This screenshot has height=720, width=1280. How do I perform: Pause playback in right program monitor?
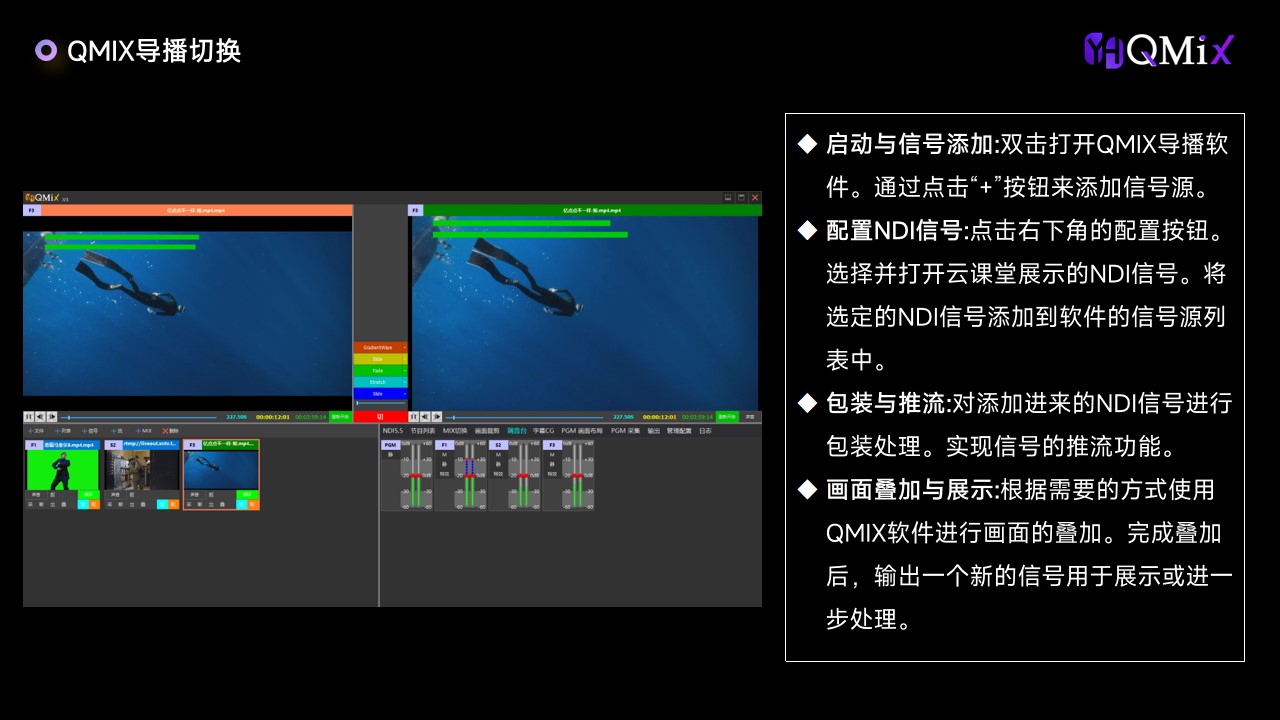pos(414,417)
